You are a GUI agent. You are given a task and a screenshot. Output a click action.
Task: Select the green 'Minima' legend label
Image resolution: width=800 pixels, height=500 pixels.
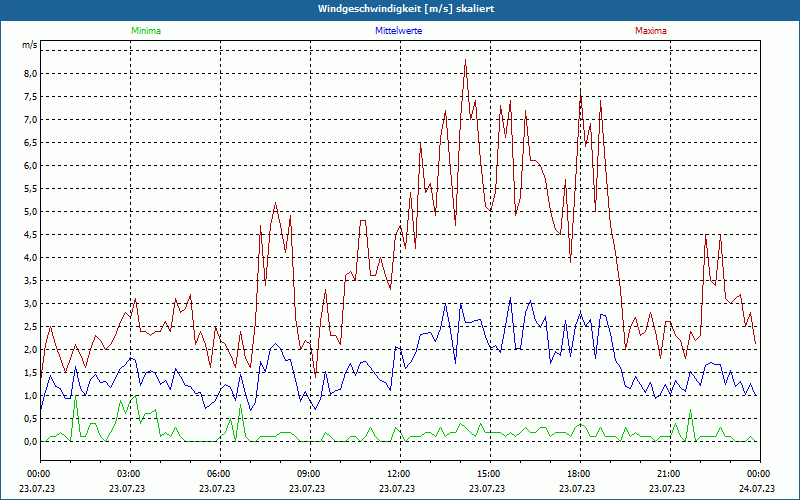pyautogui.click(x=146, y=31)
